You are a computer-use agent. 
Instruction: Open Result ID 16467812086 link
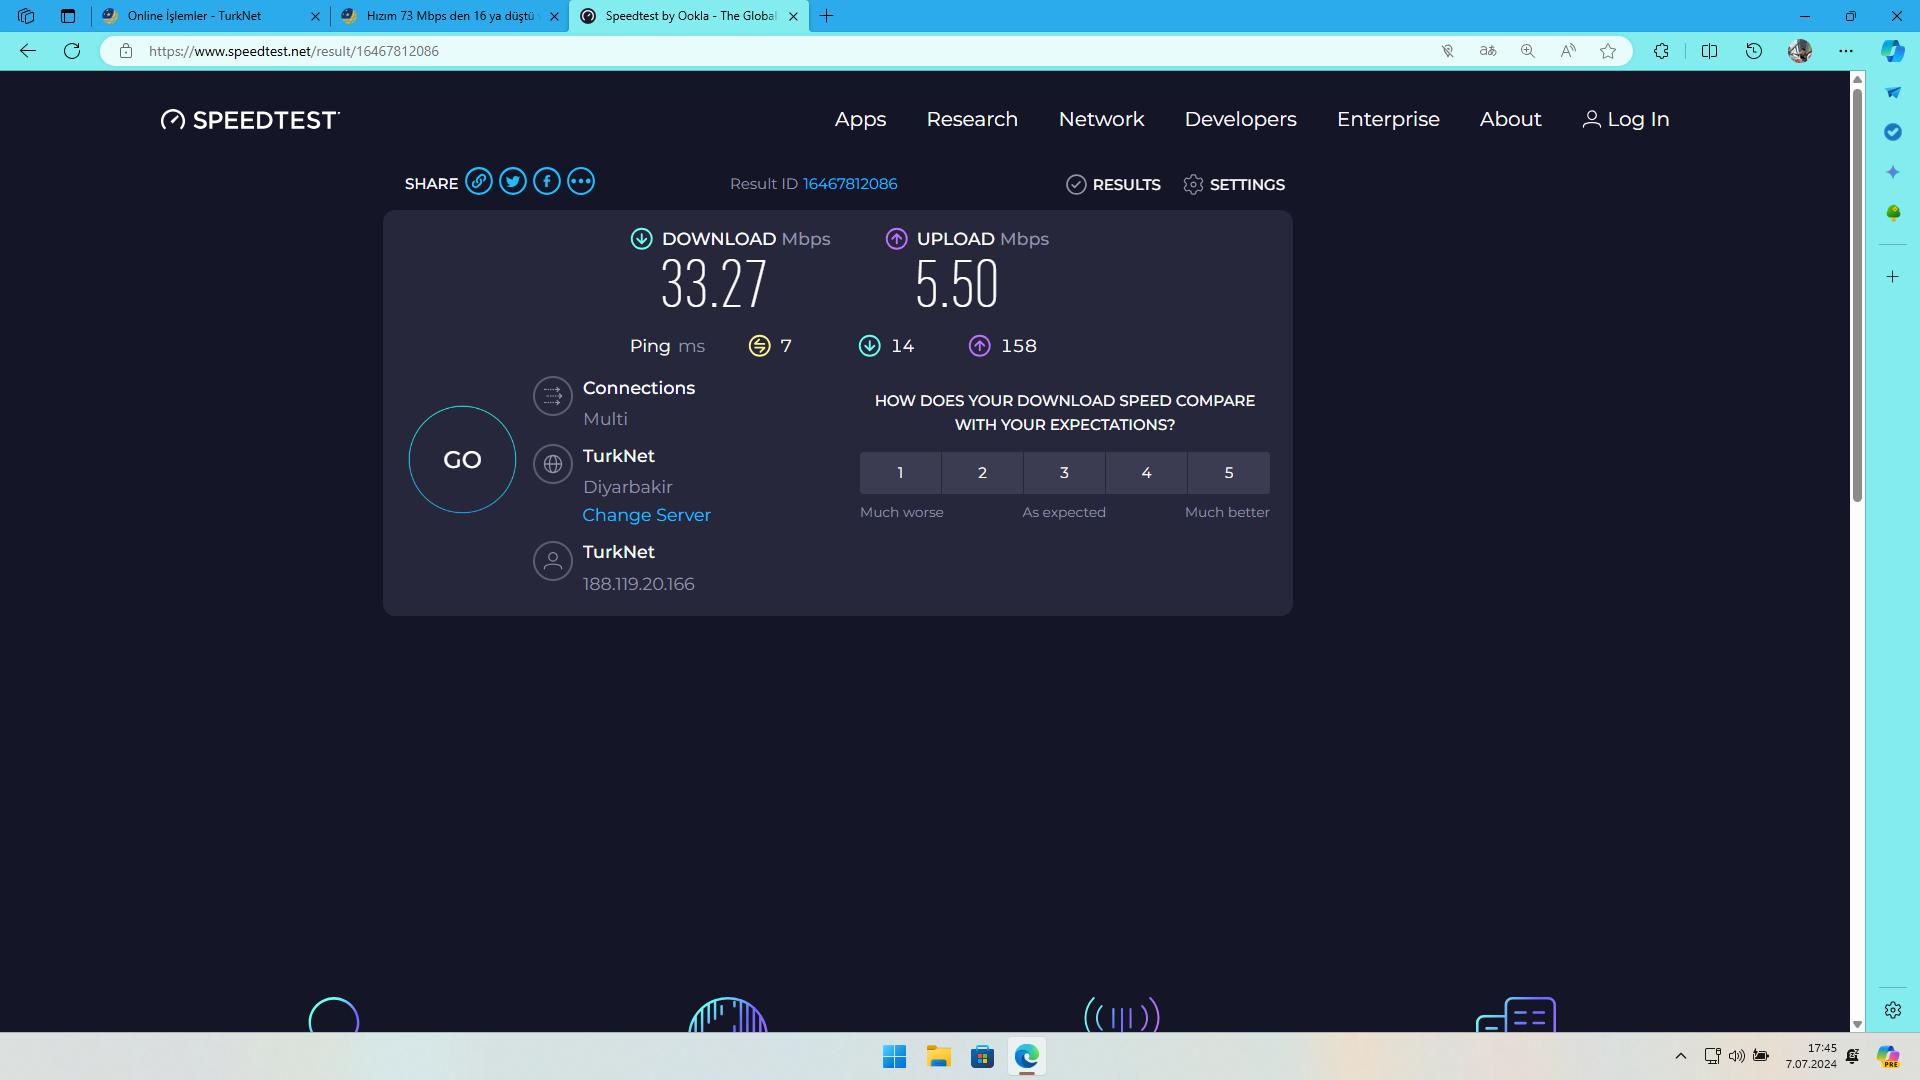tap(850, 184)
